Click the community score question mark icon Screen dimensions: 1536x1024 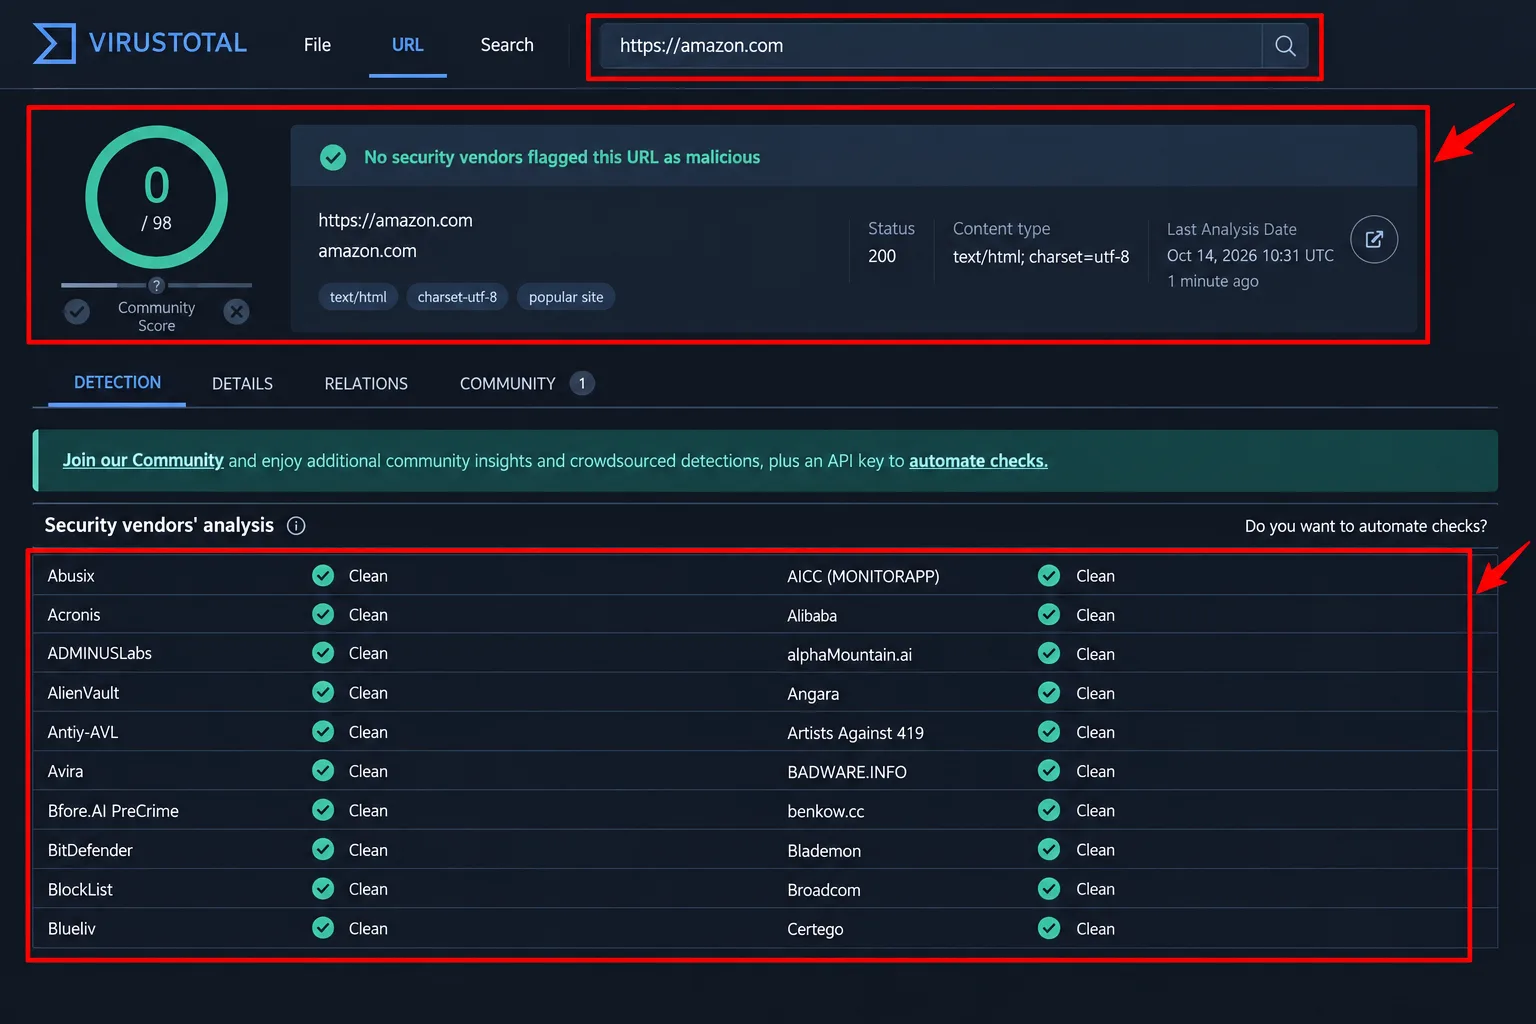[x=156, y=286]
